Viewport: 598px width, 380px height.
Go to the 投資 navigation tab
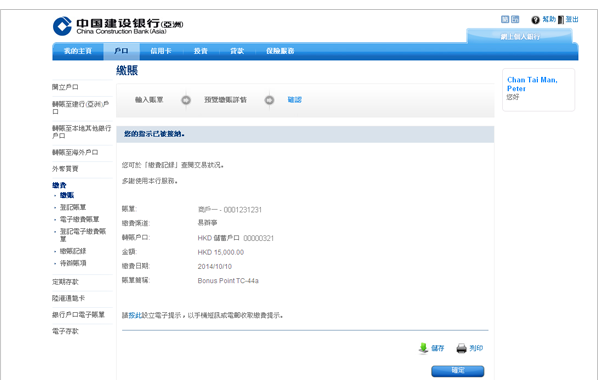tap(201, 51)
